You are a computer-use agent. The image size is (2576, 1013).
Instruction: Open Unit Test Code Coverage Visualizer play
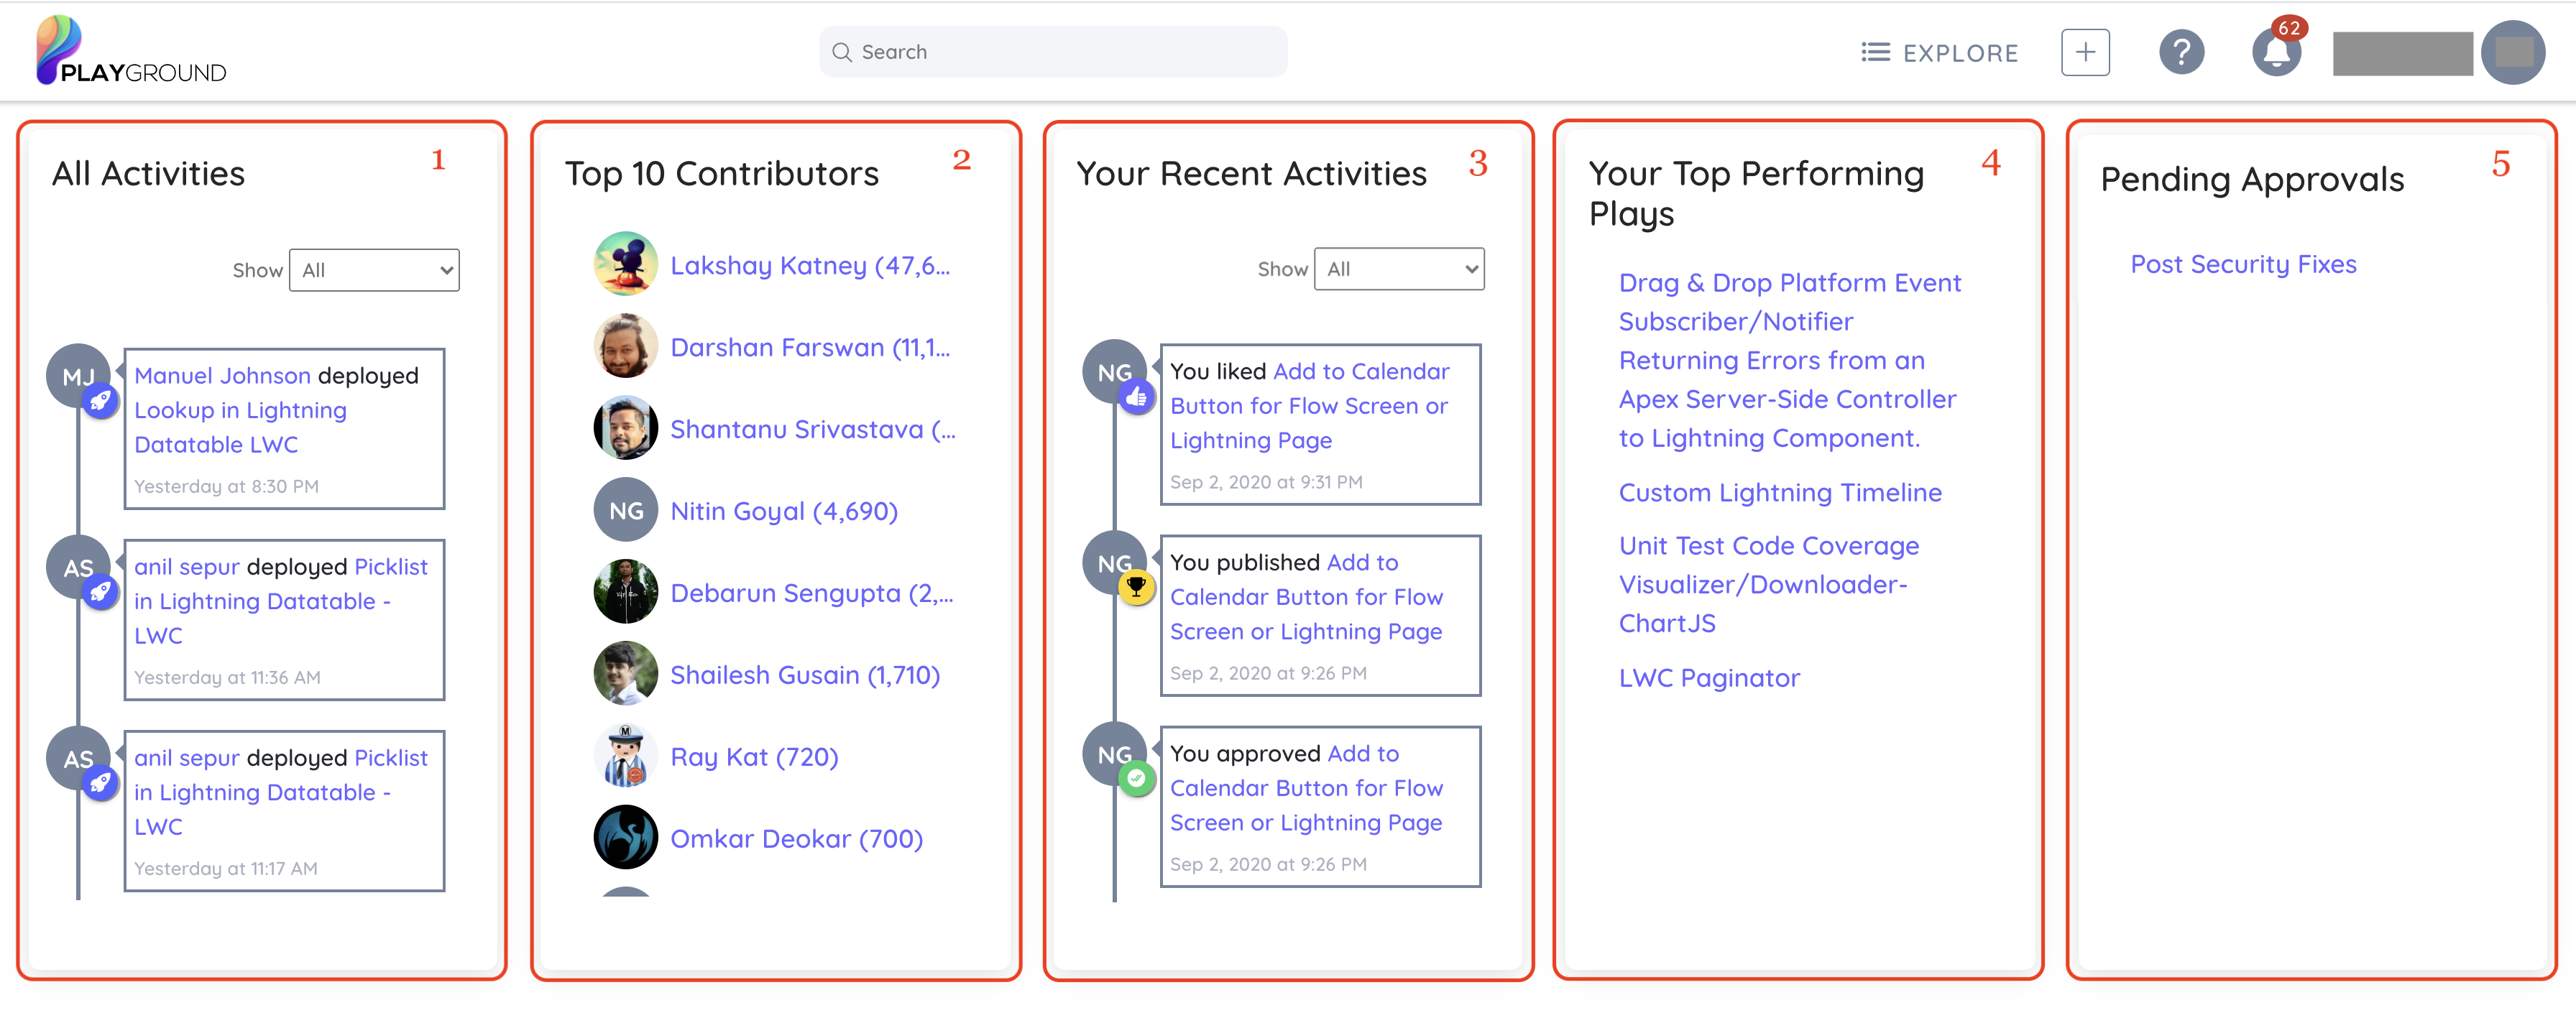(1769, 585)
